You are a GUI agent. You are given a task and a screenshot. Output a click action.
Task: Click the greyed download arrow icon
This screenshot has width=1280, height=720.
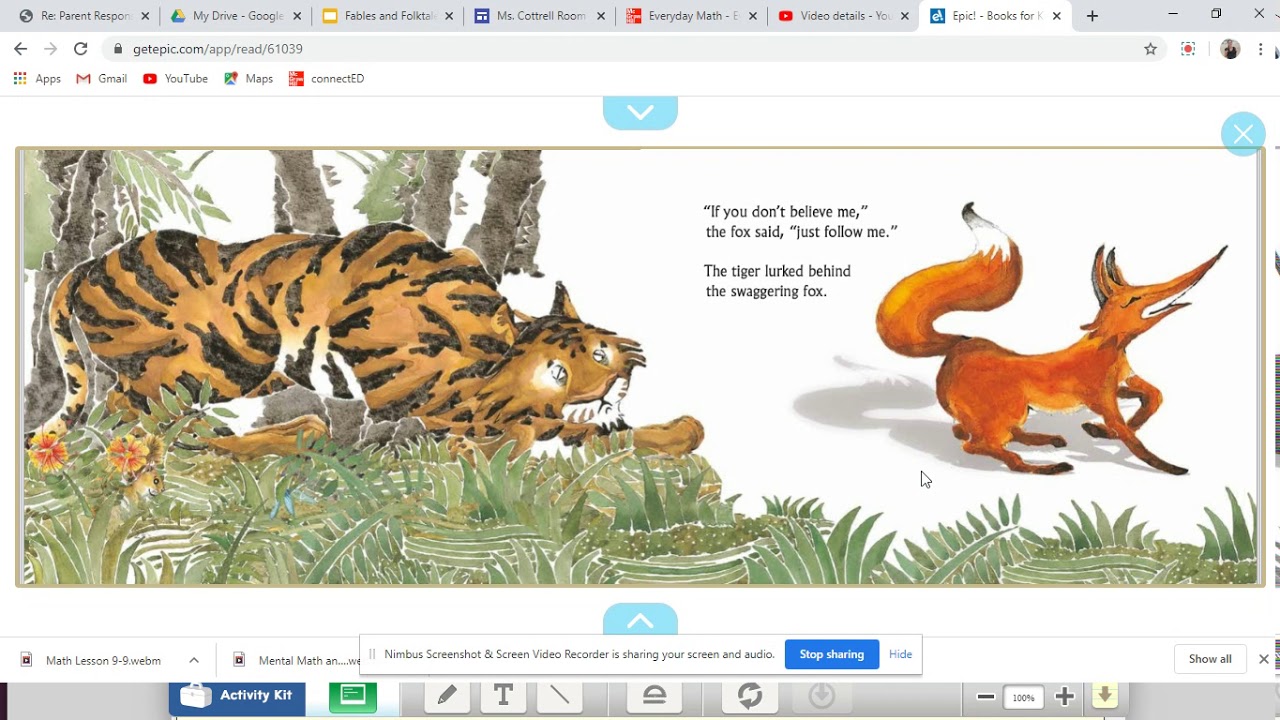822,696
